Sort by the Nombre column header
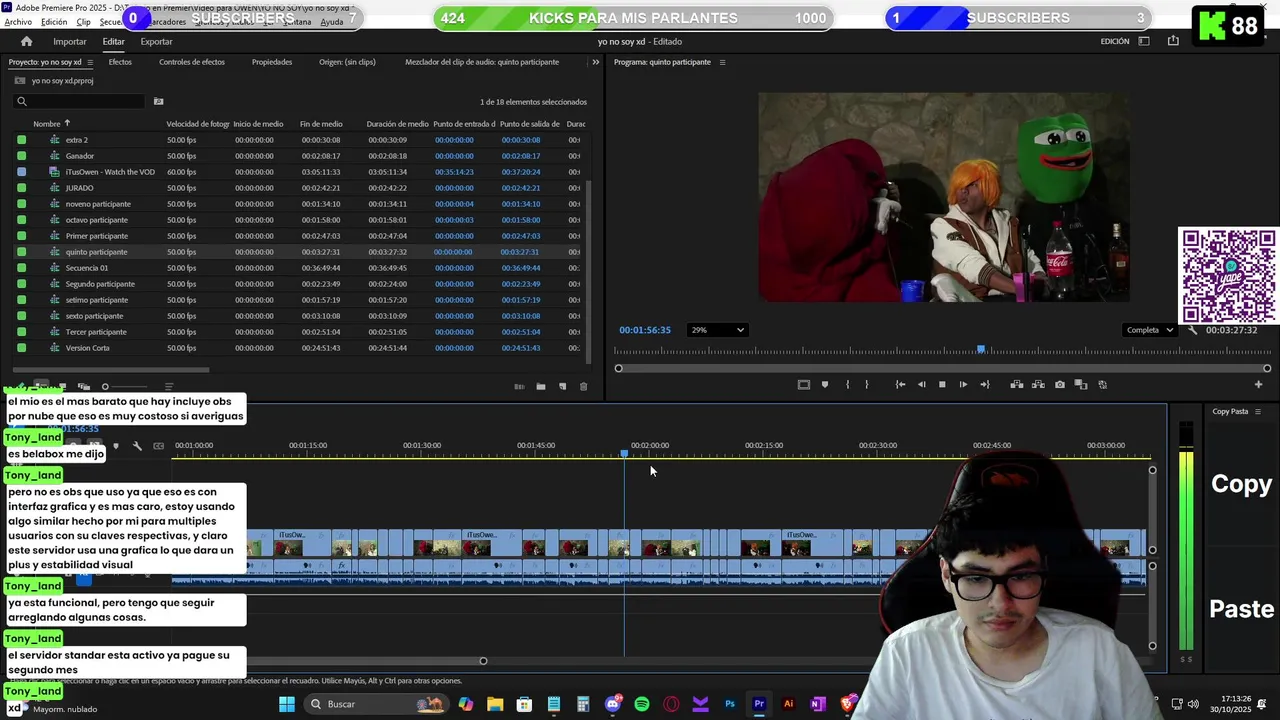Image resolution: width=1280 pixels, height=720 pixels. click(47, 124)
